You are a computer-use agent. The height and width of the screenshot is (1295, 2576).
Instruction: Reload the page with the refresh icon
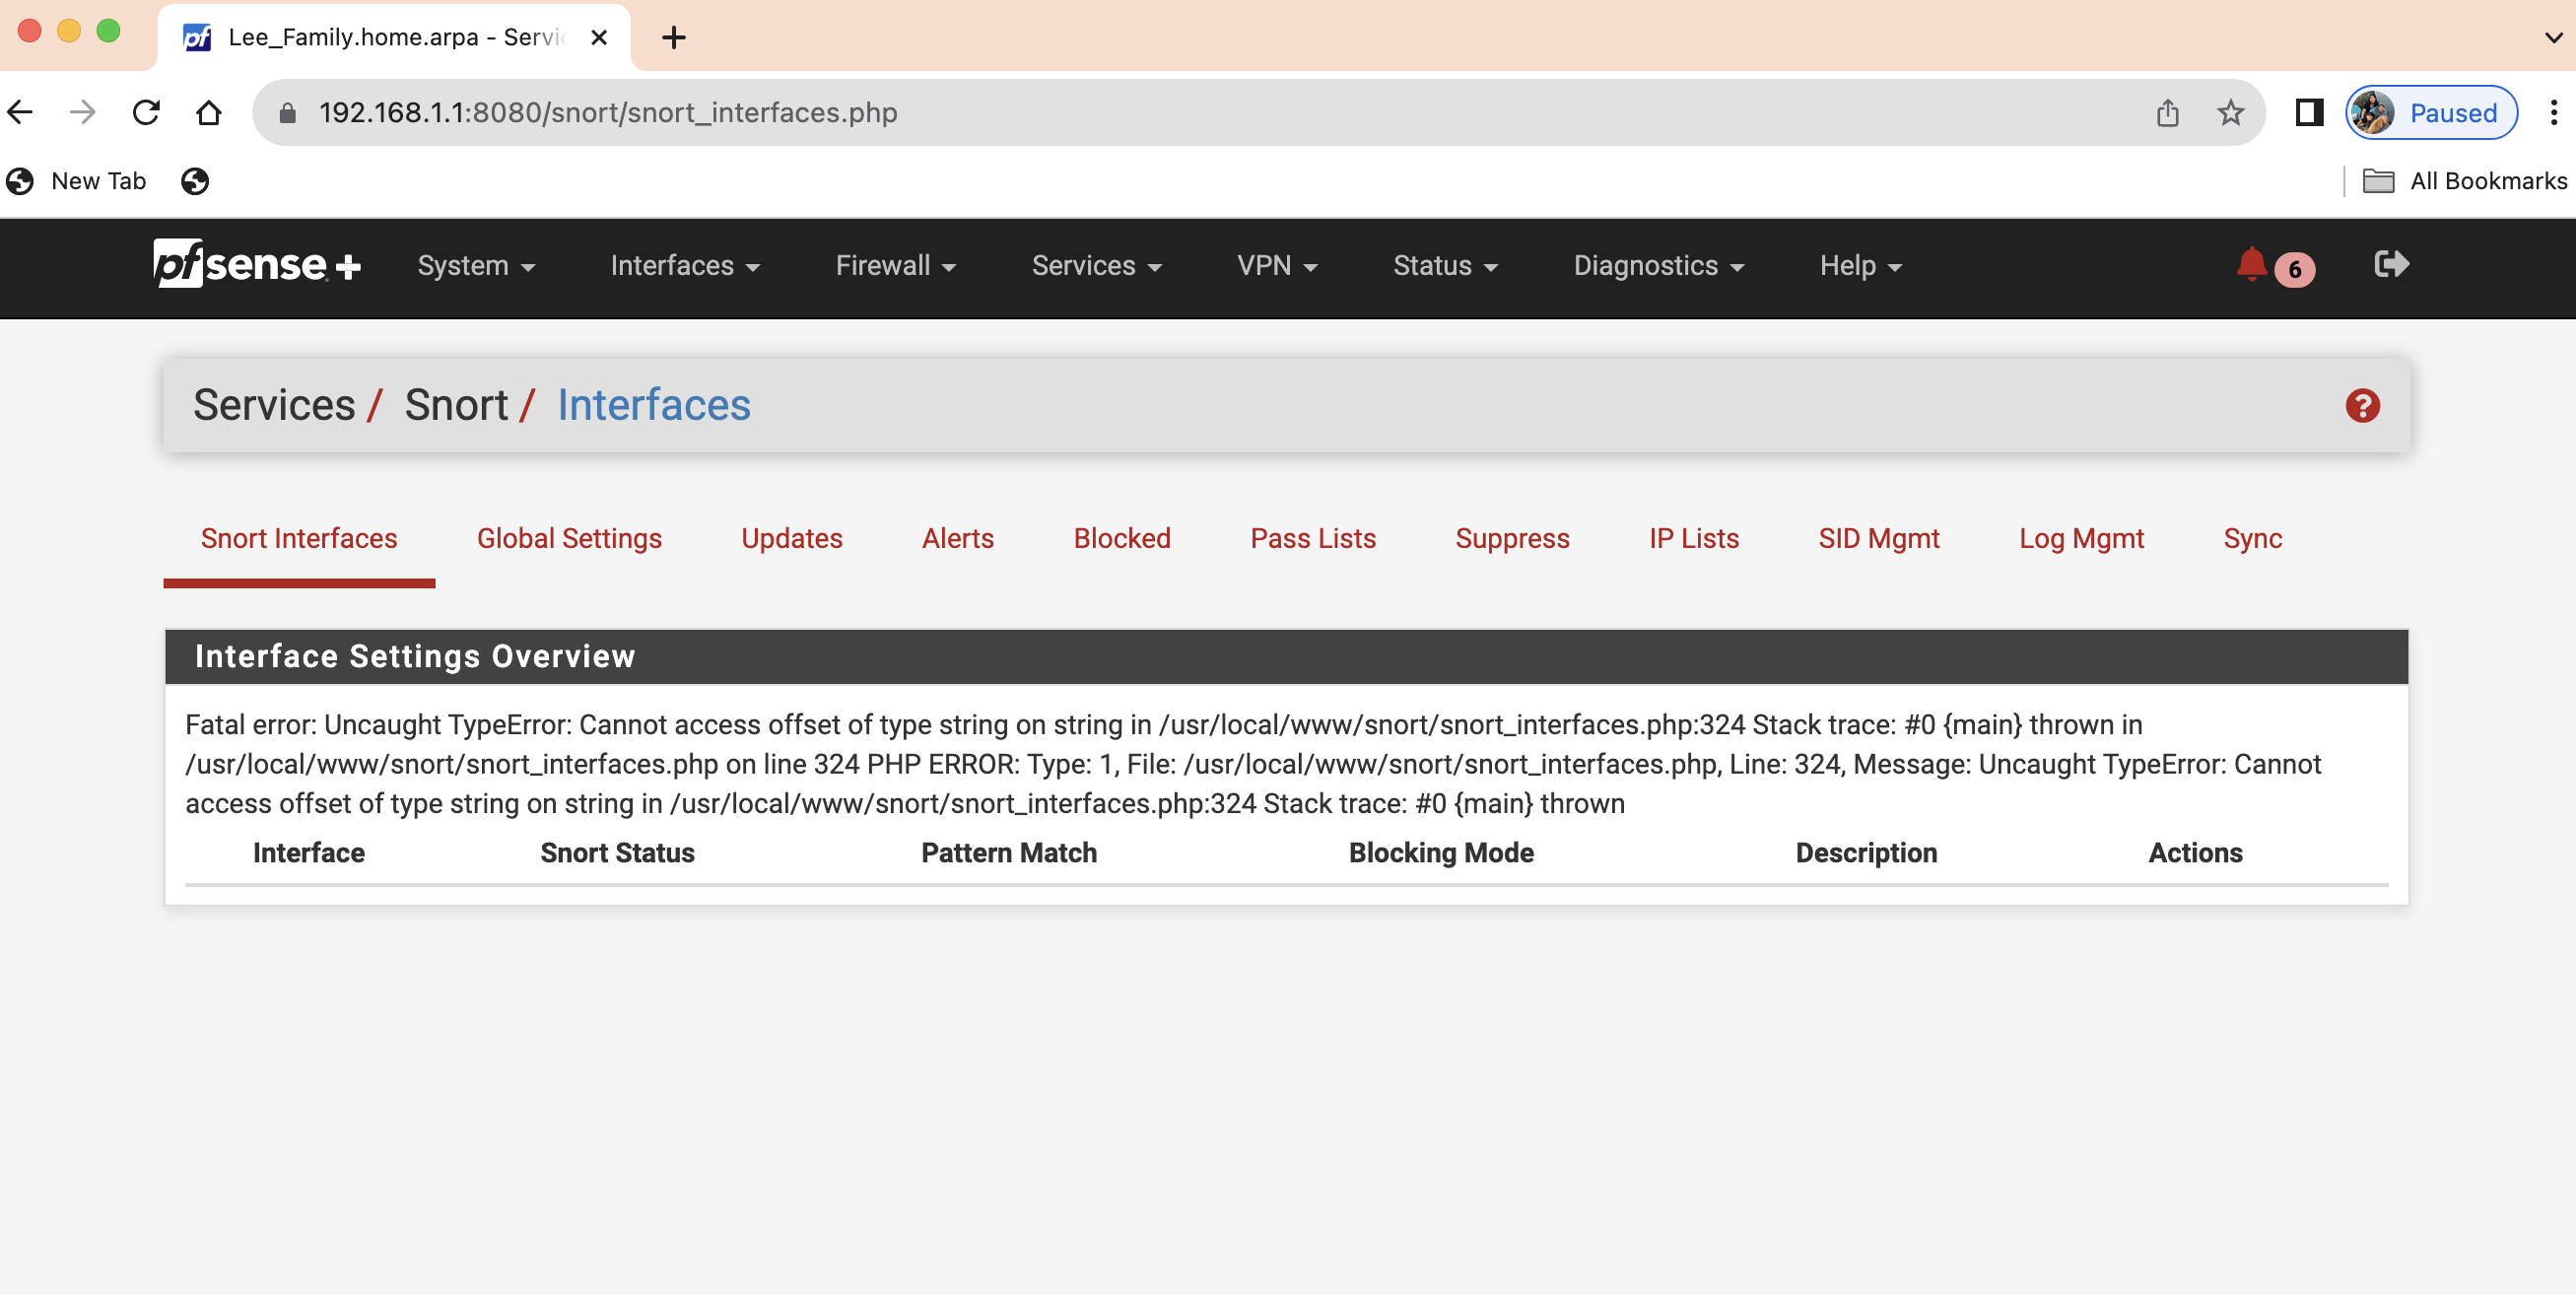coord(146,112)
